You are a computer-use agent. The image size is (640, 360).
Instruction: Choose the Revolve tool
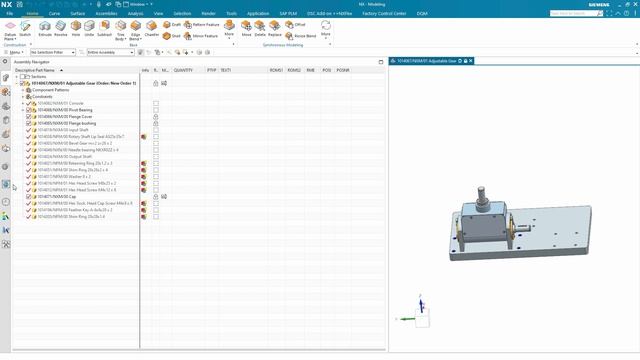tap(60, 29)
